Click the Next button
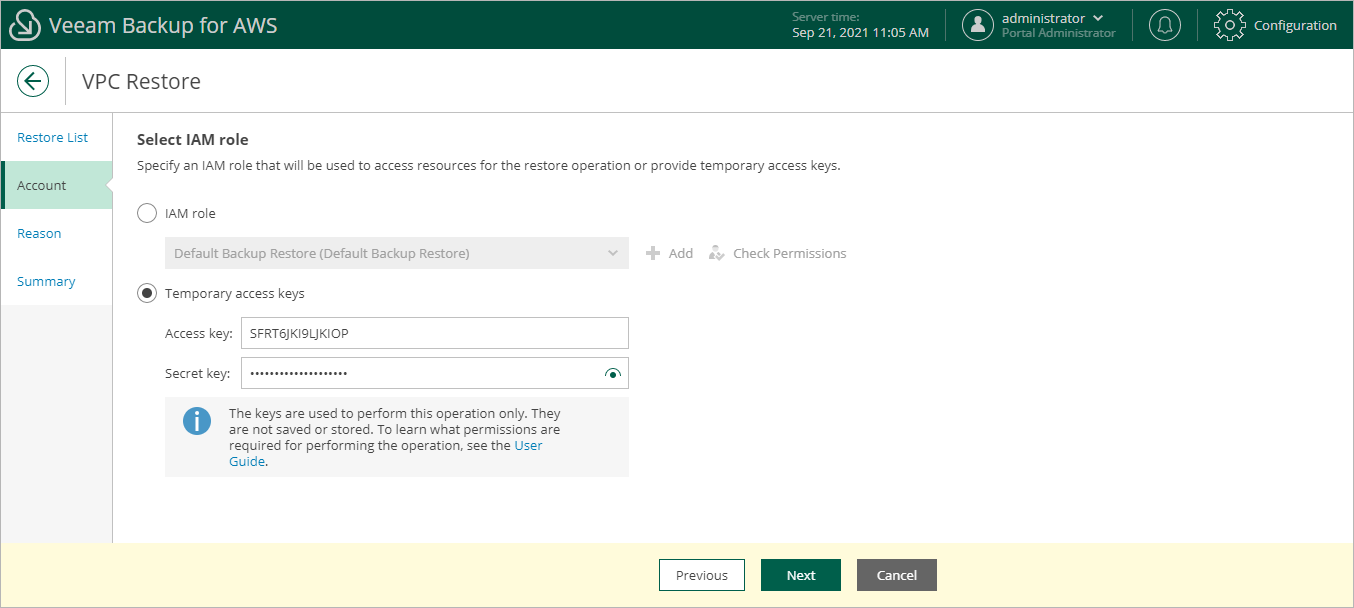This screenshot has width=1354, height=608. tap(800, 575)
